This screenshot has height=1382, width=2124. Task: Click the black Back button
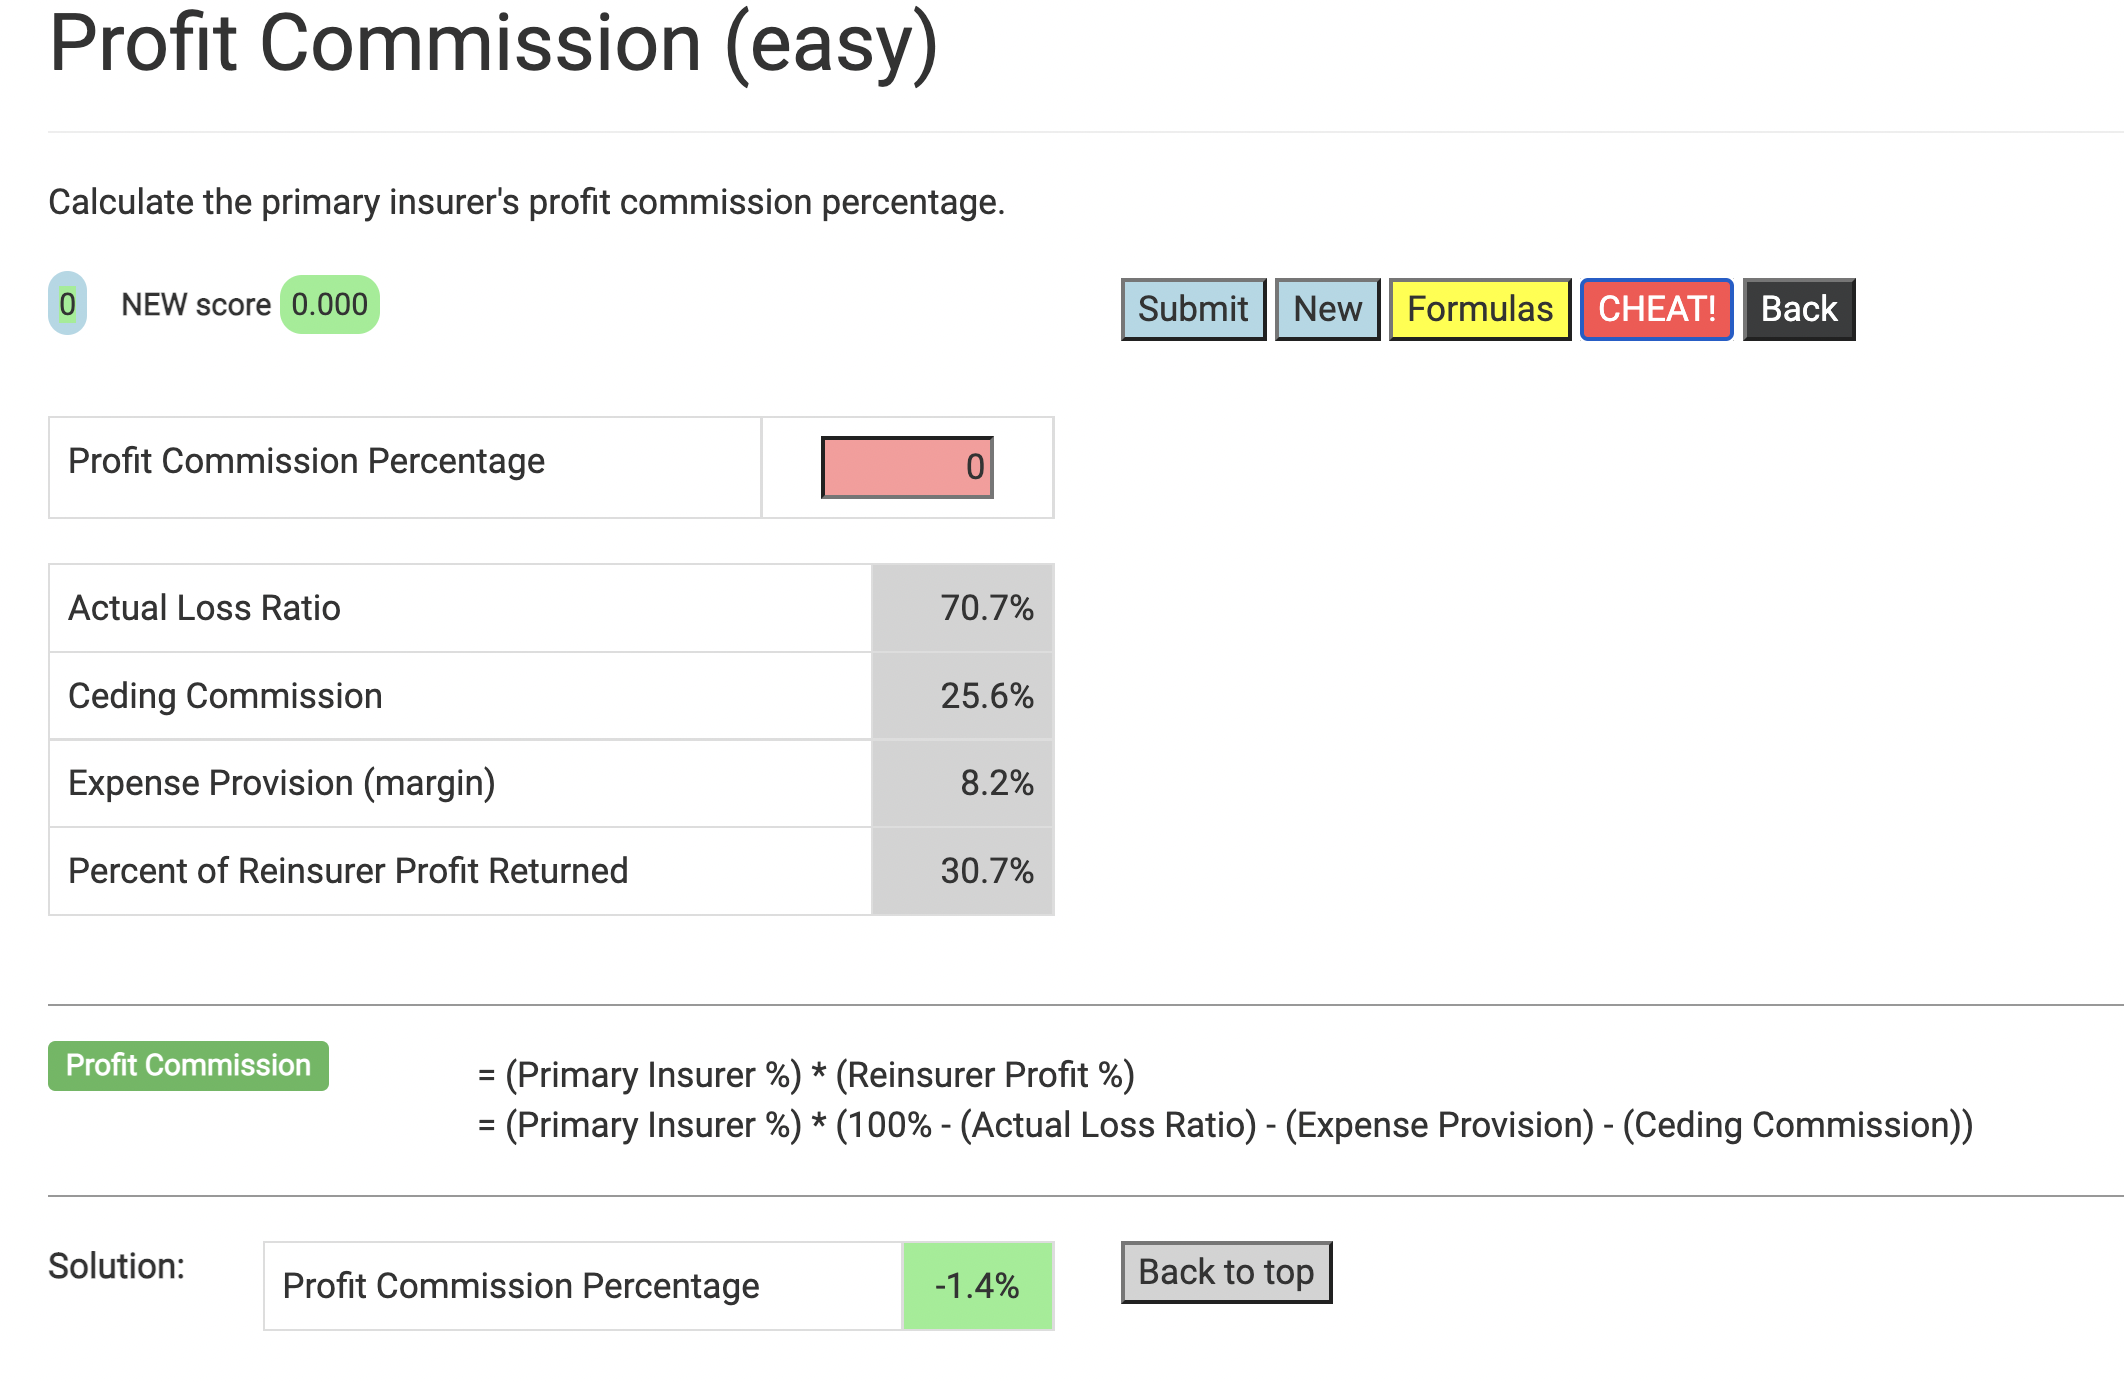[x=1798, y=309]
